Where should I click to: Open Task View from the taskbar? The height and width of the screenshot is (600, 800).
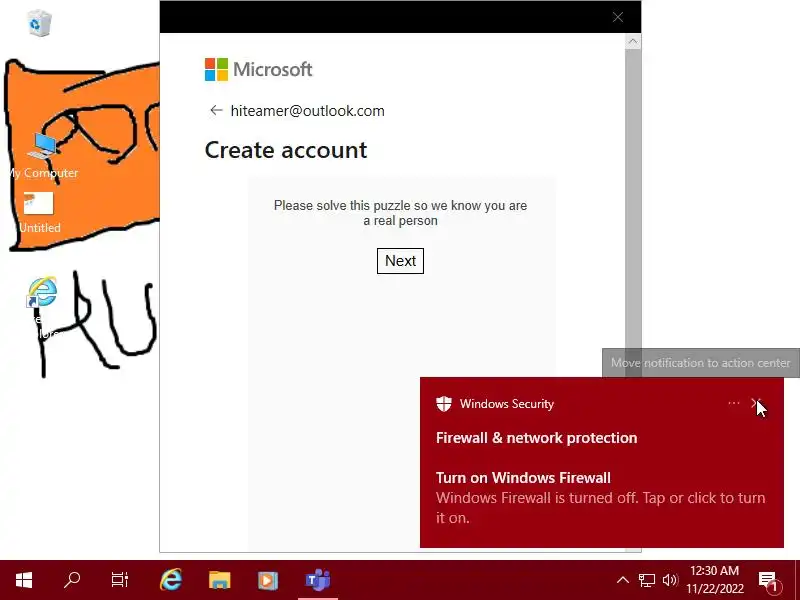point(120,580)
